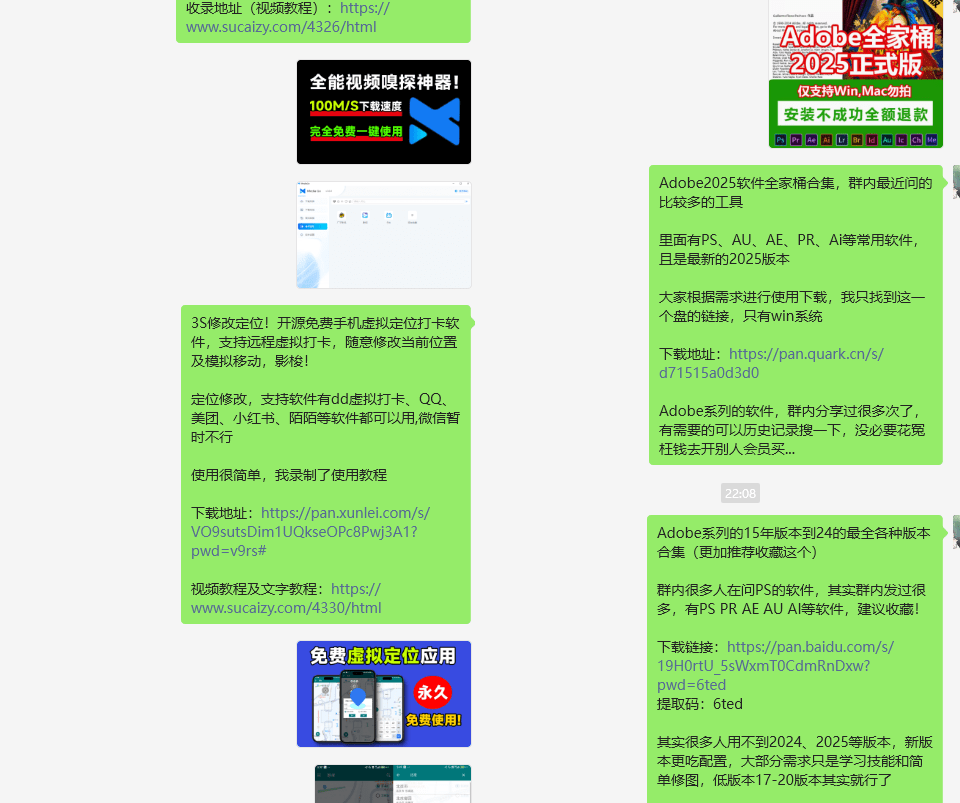Click the Ps icon in the Adobe banner

pos(781,140)
